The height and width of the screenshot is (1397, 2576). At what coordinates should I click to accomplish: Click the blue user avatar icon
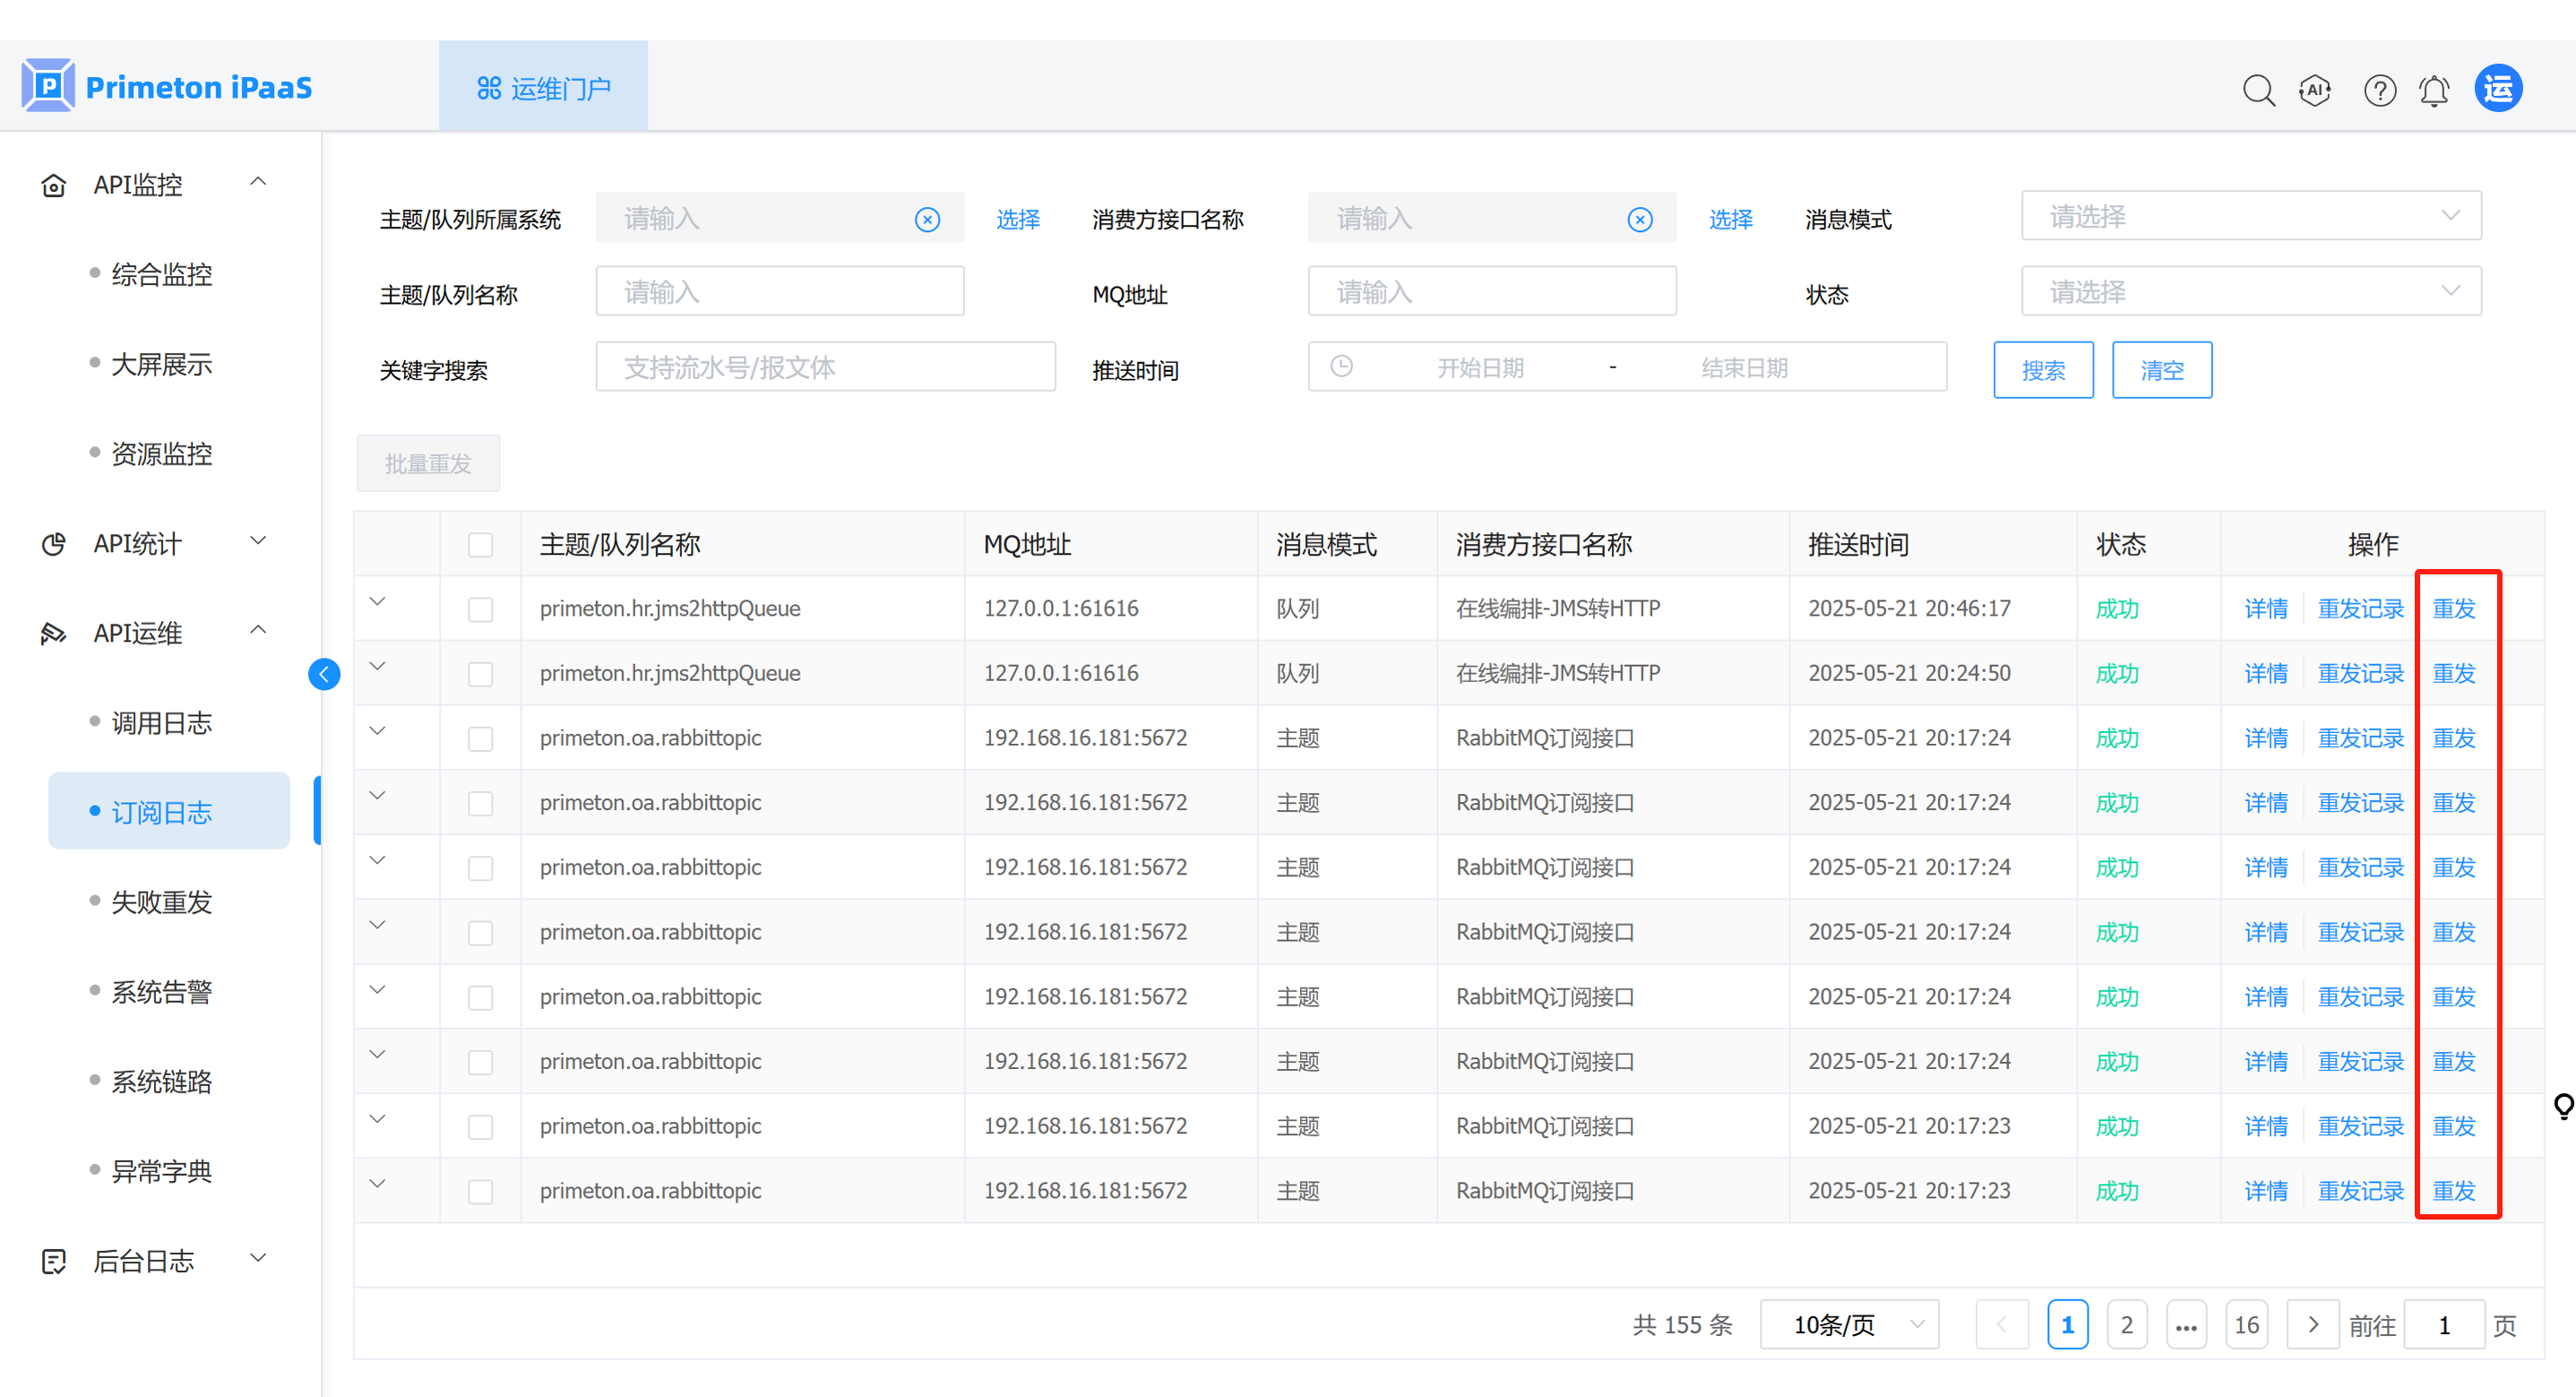point(2498,89)
